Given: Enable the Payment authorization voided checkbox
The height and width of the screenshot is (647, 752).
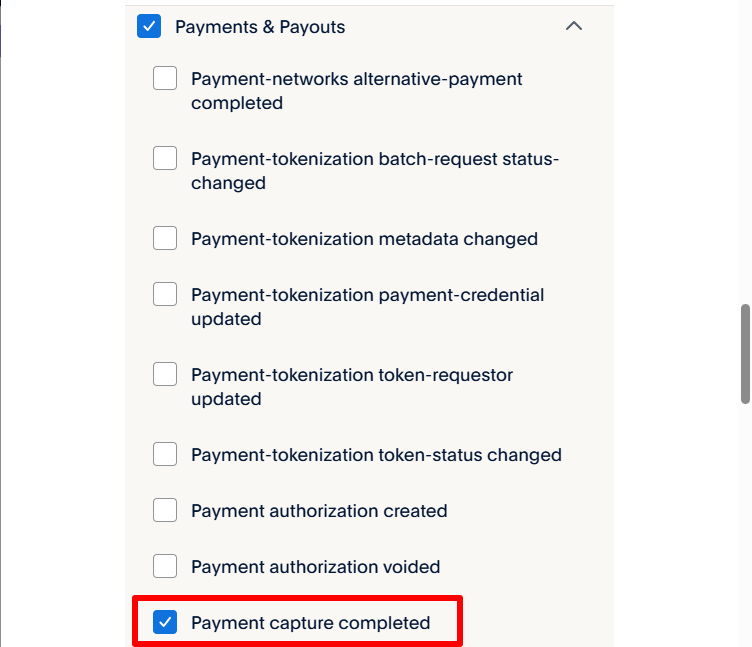Looking at the screenshot, I should tap(165, 567).
